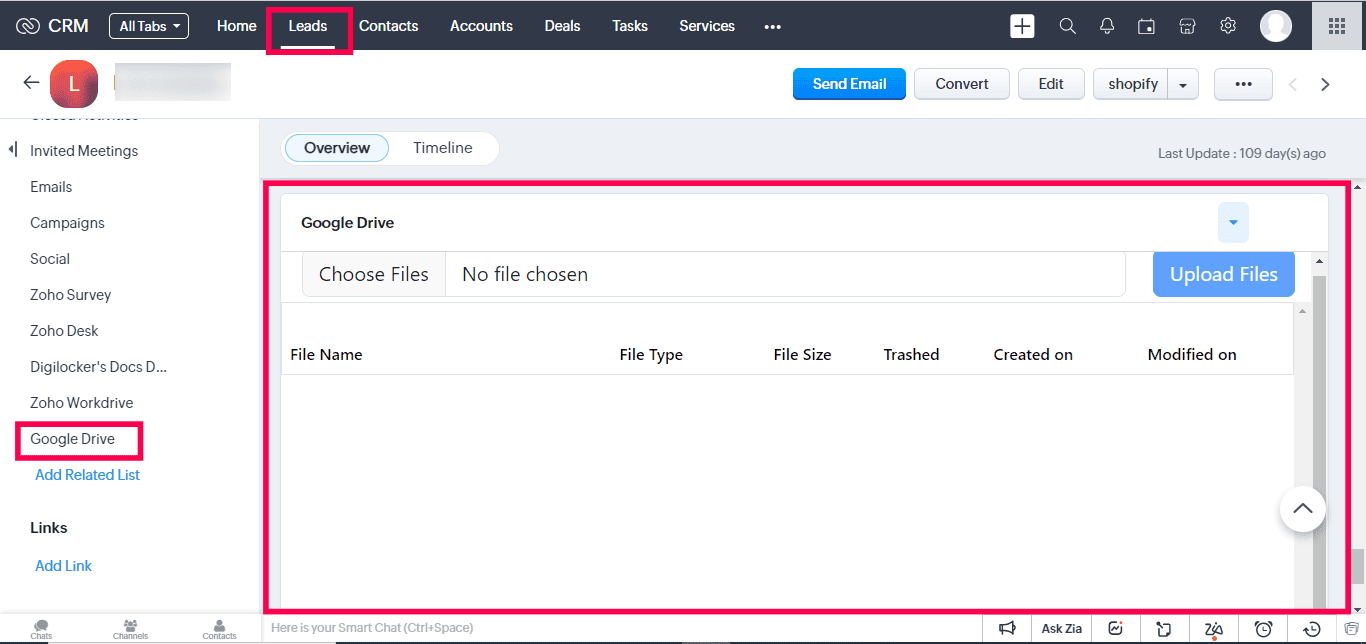The image size is (1366, 644).
Task: Click the Add Related List link
Action: point(88,475)
